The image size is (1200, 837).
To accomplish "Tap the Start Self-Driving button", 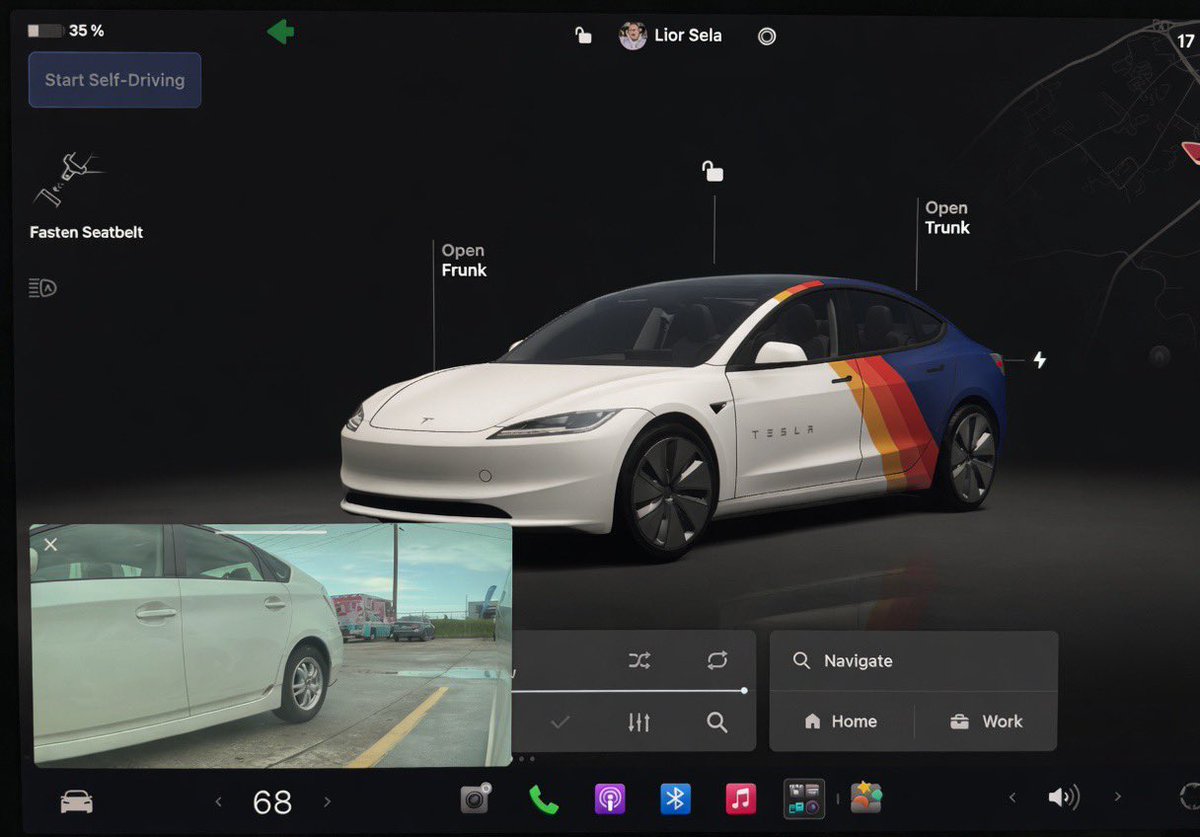I will (x=115, y=80).
